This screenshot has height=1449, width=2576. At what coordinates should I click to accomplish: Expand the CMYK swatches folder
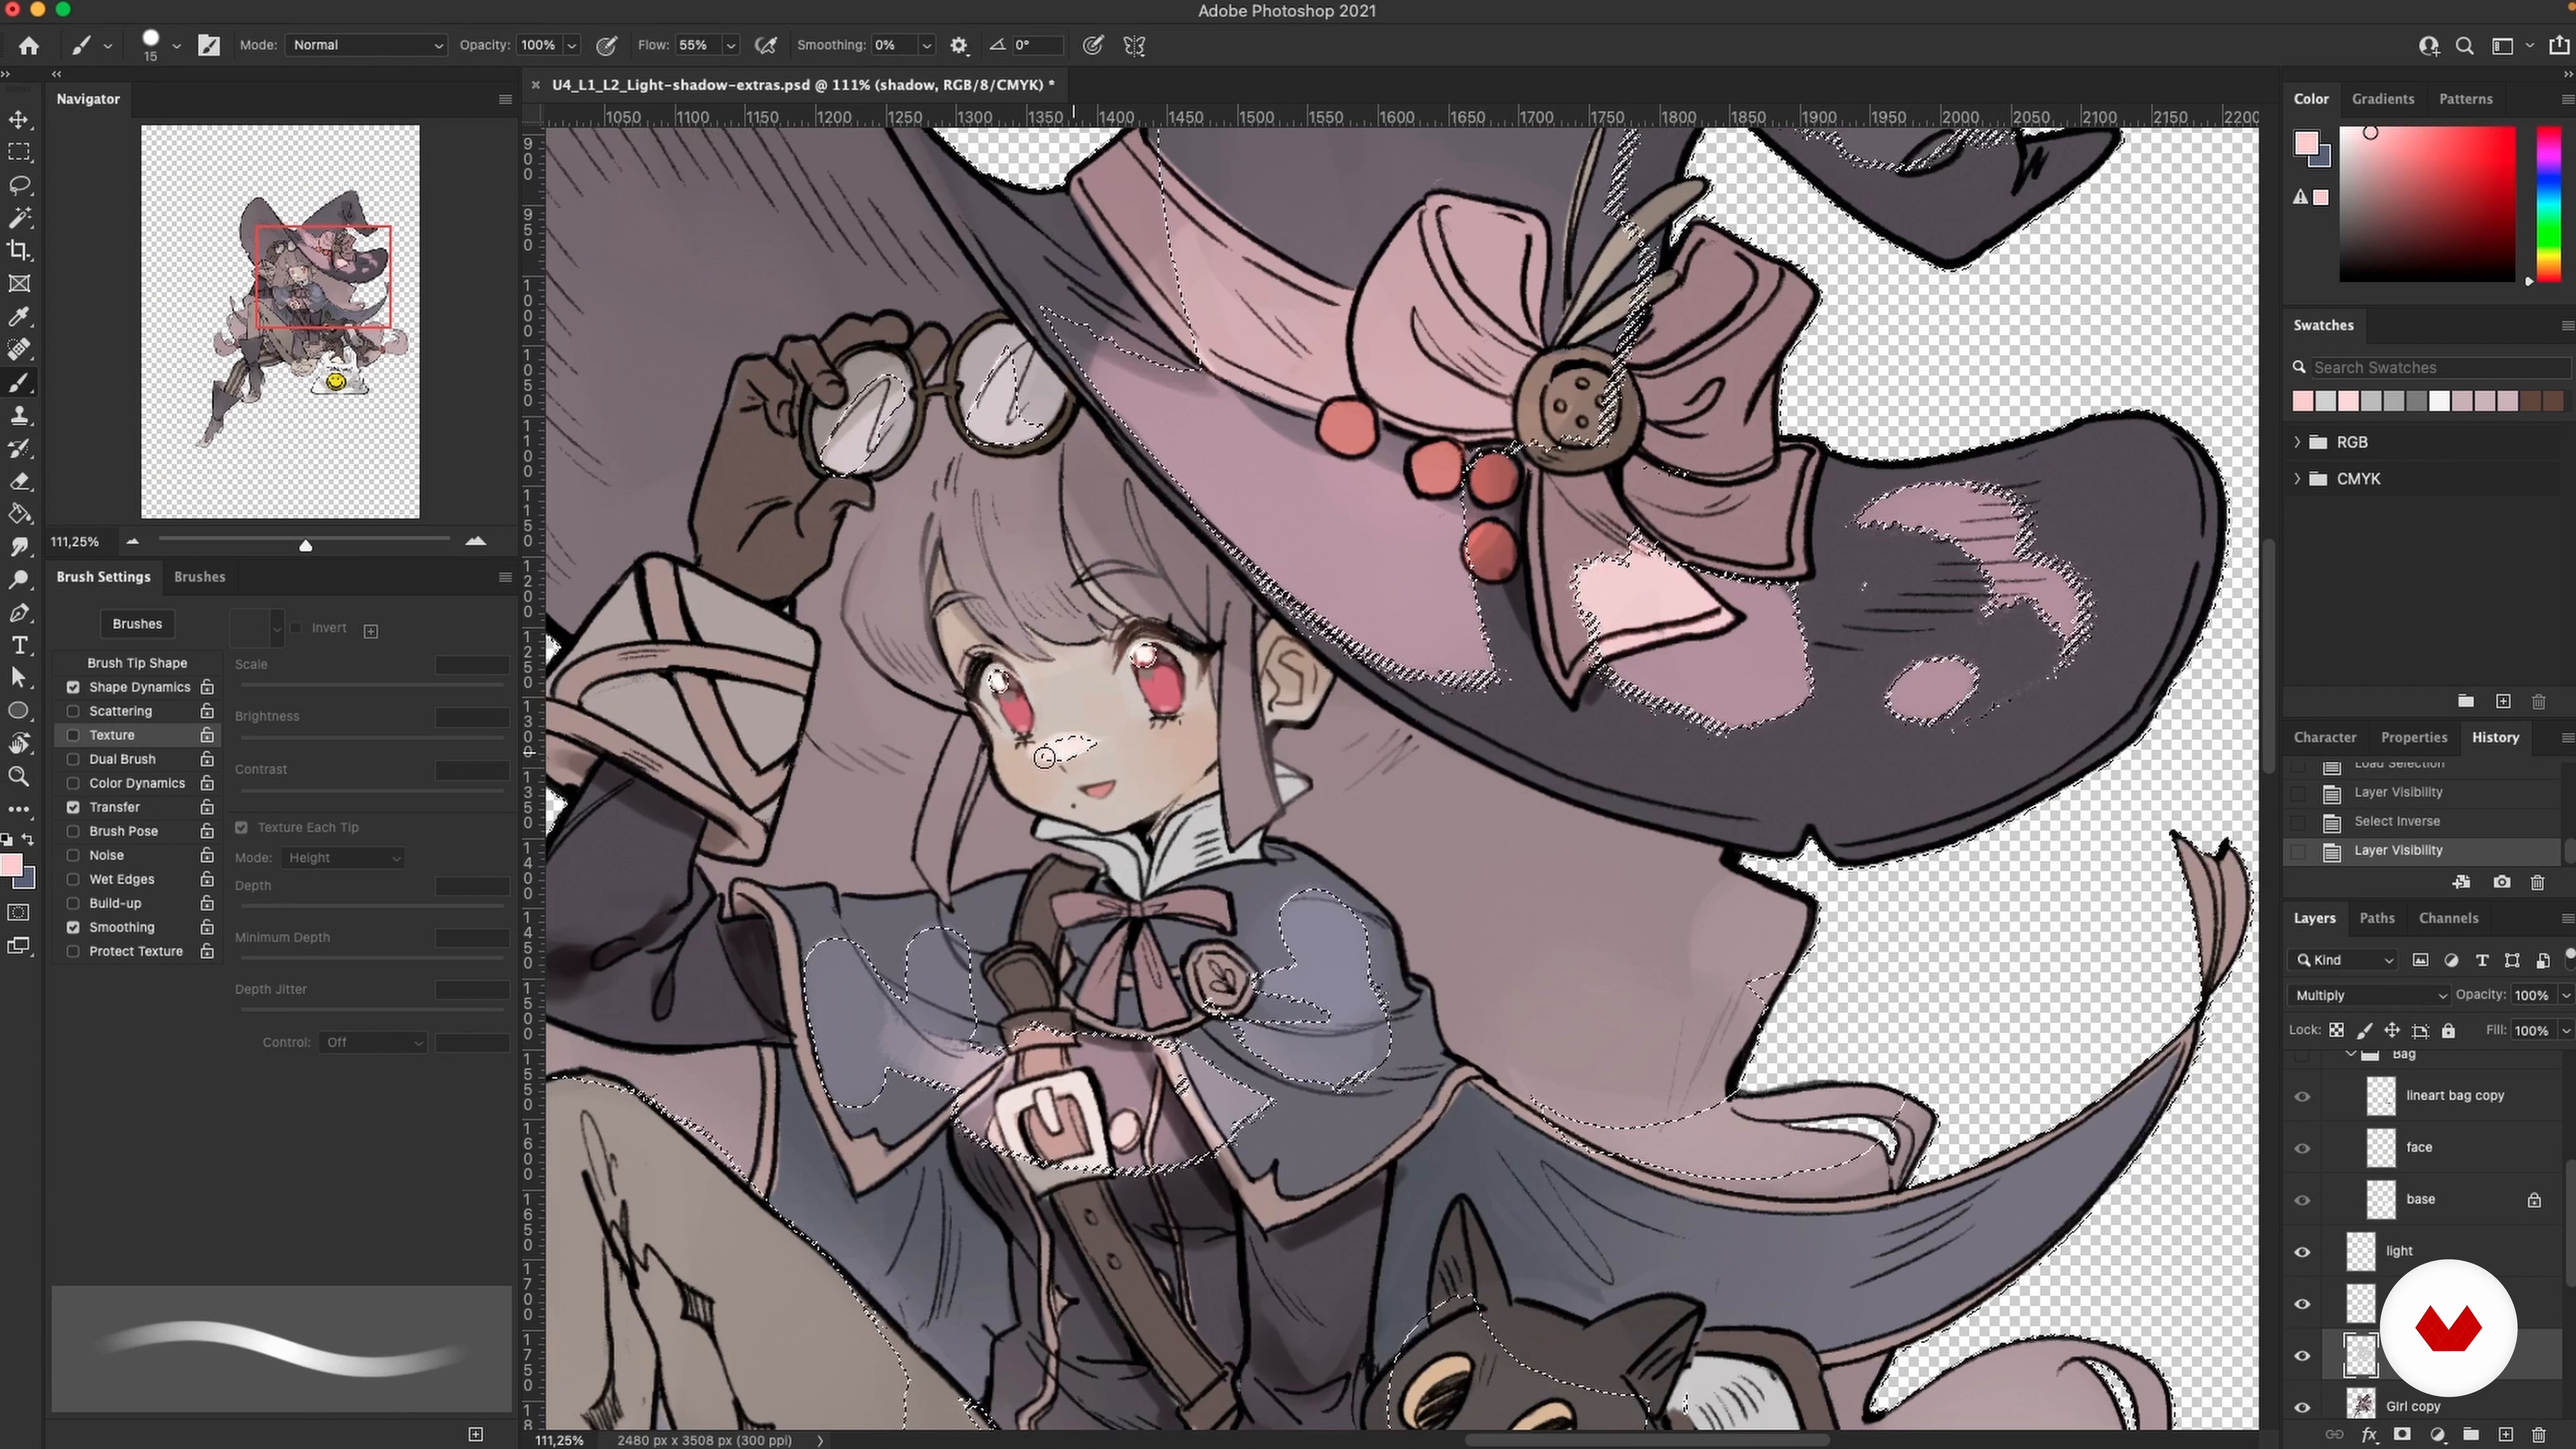2297,479
